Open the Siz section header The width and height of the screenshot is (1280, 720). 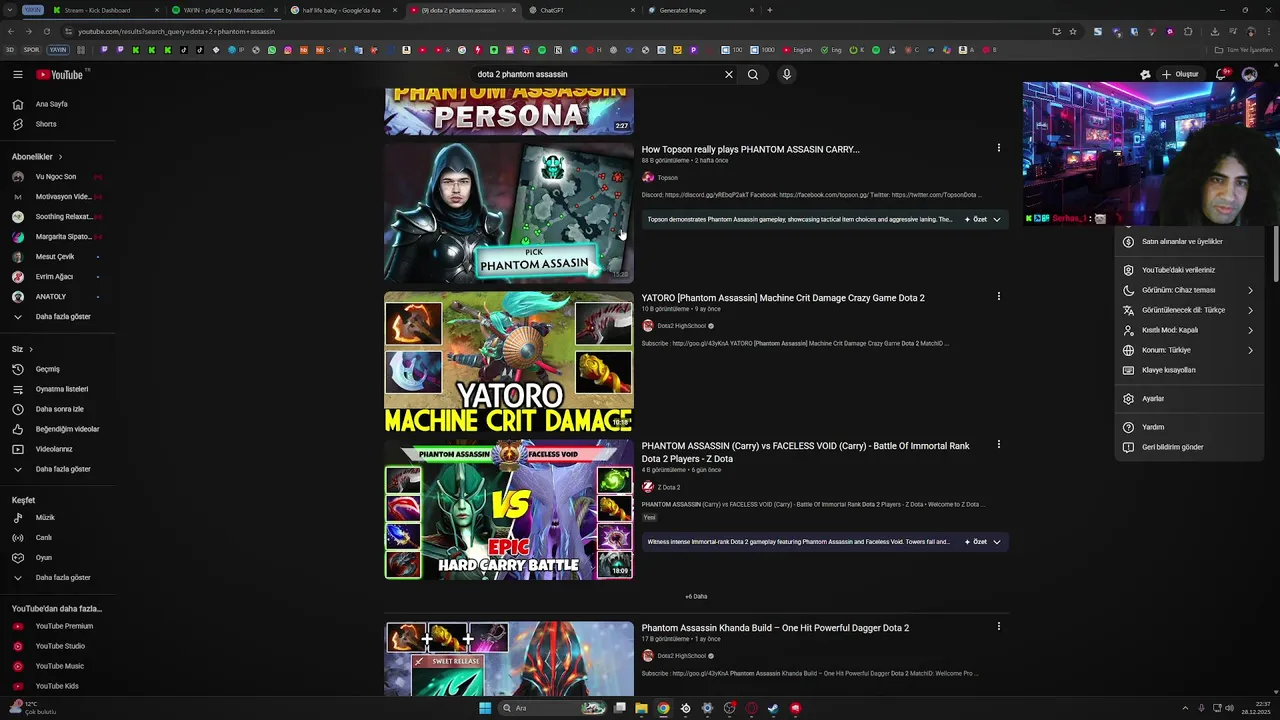click(22, 349)
